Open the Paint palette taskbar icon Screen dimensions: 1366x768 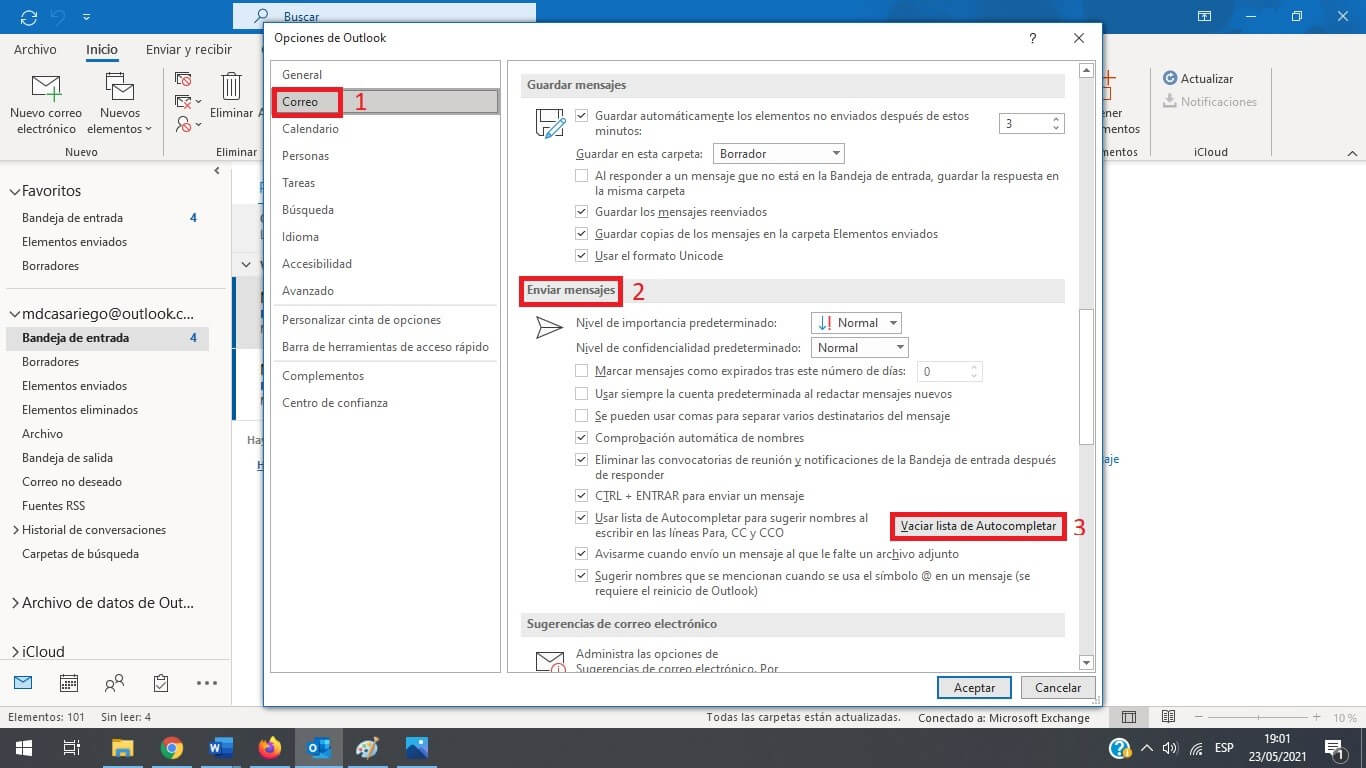pyautogui.click(x=368, y=748)
